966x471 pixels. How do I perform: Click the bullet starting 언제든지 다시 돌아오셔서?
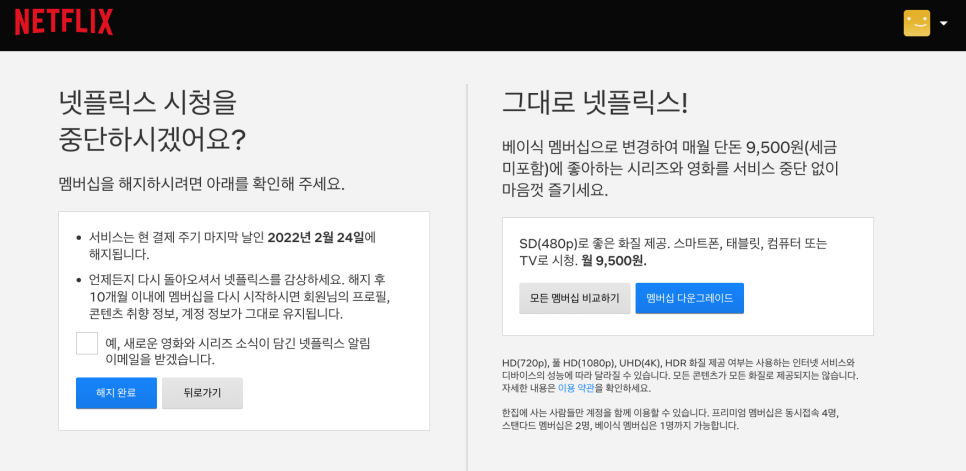point(239,297)
